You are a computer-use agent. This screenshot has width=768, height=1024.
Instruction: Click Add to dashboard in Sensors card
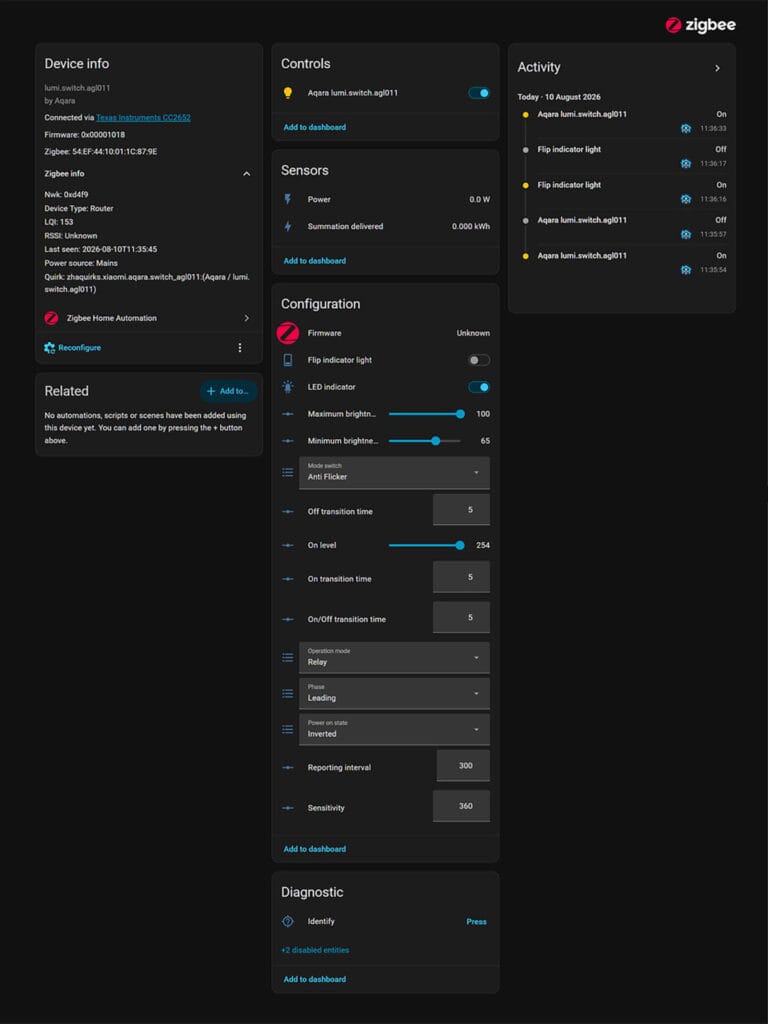click(x=315, y=261)
